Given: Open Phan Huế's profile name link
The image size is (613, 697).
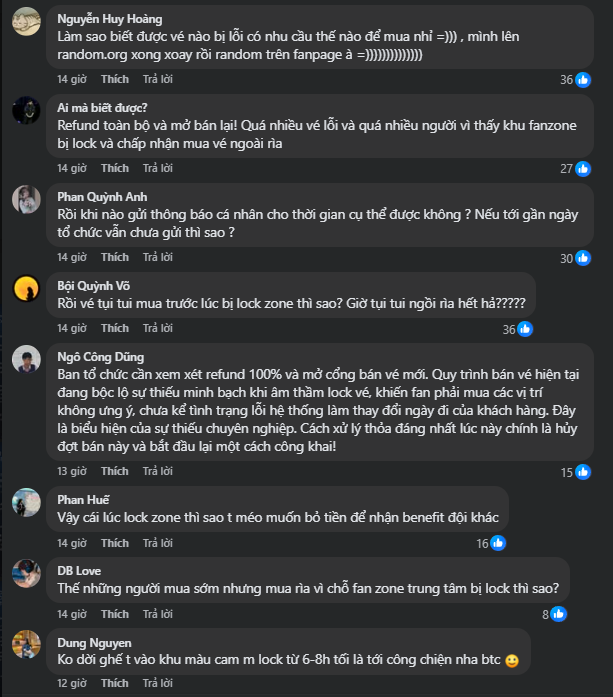Looking at the screenshot, I should pos(85,495).
